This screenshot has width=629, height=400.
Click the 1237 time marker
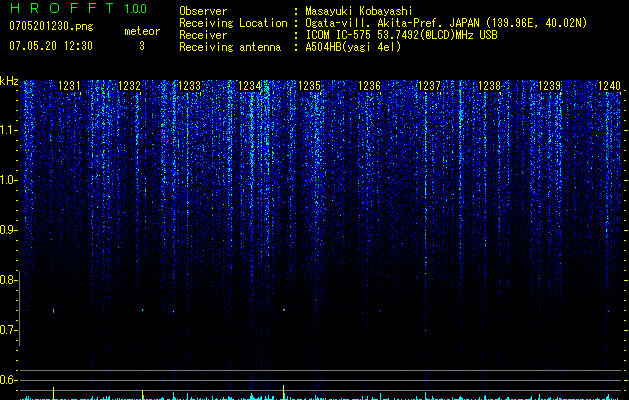tap(429, 86)
